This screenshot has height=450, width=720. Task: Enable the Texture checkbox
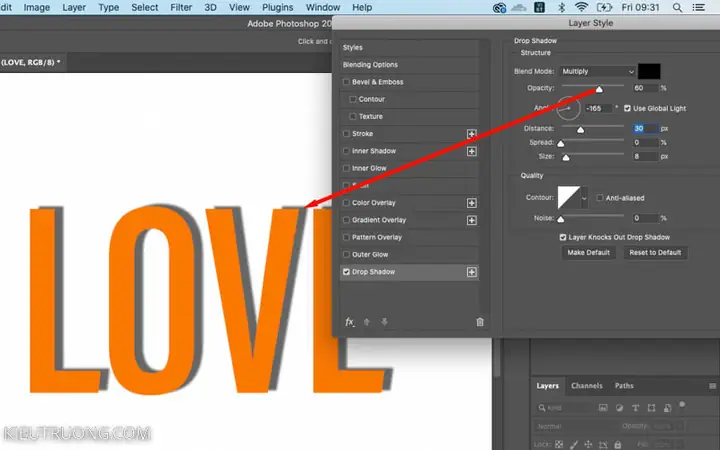pyautogui.click(x=353, y=116)
